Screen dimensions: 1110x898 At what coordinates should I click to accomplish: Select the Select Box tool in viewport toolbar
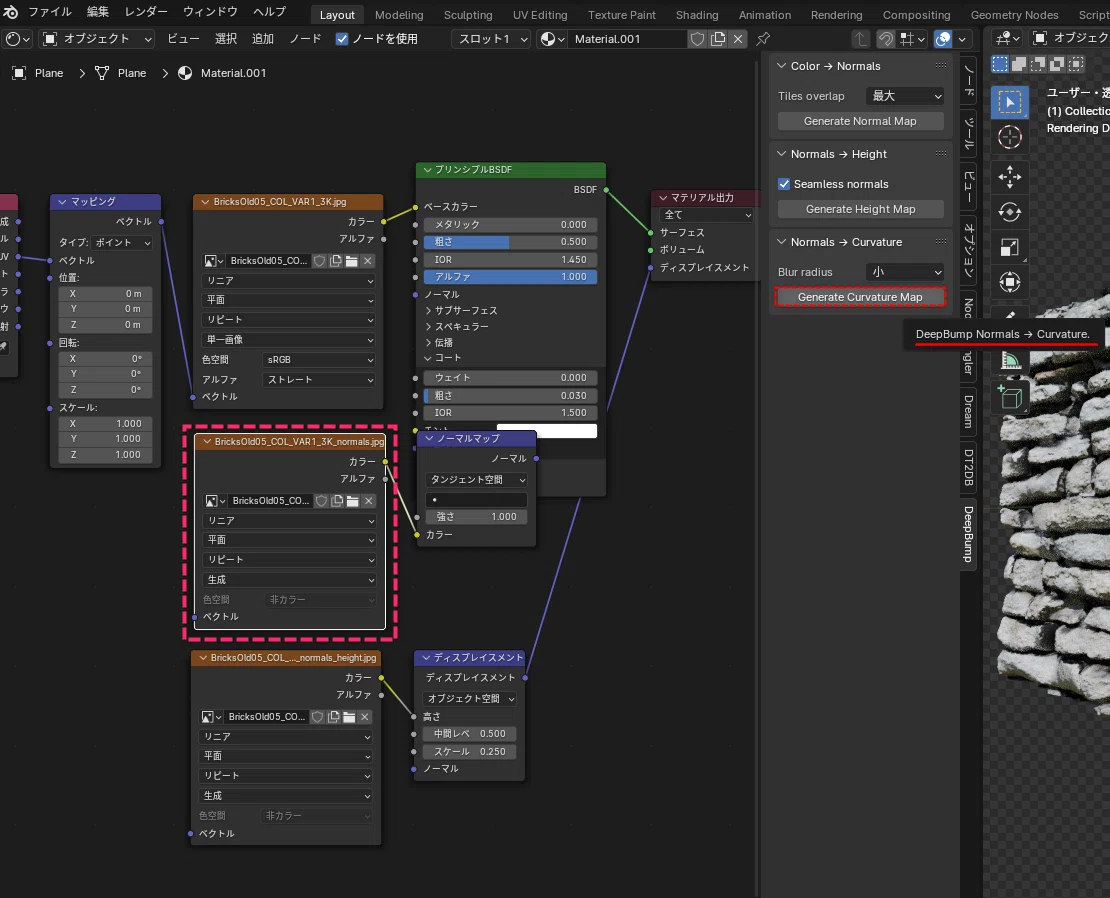coord(1009,103)
